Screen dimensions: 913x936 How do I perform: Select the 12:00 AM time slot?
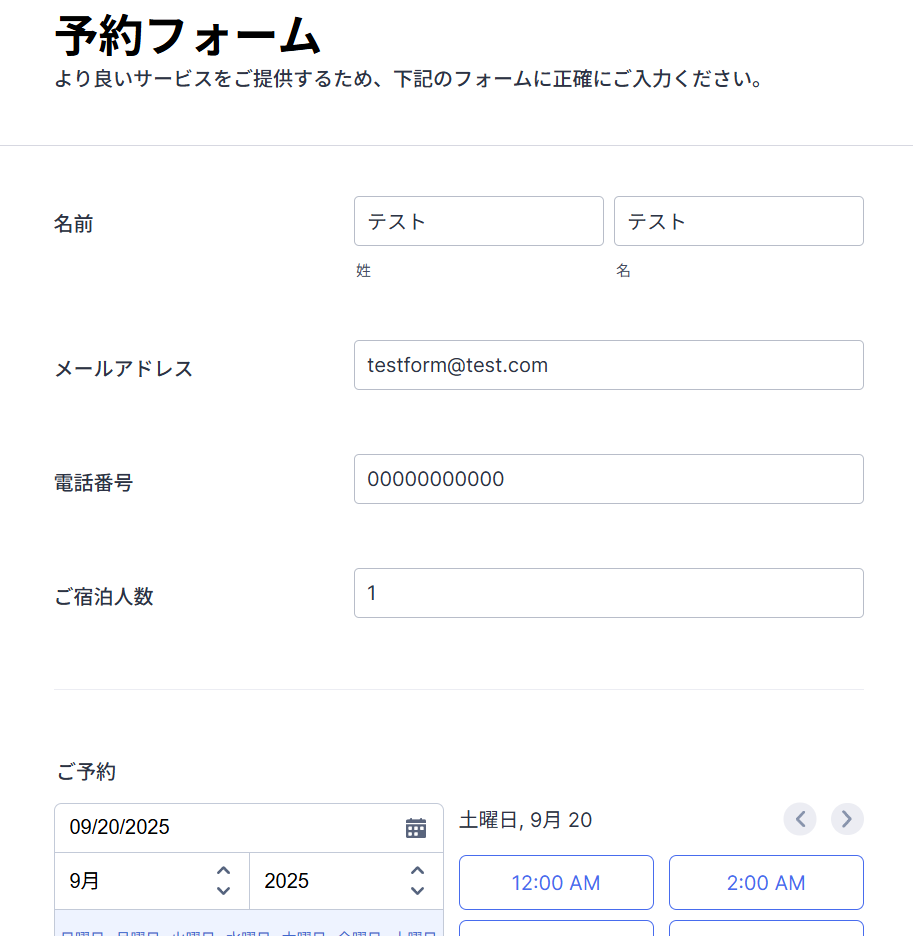click(x=556, y=883)
